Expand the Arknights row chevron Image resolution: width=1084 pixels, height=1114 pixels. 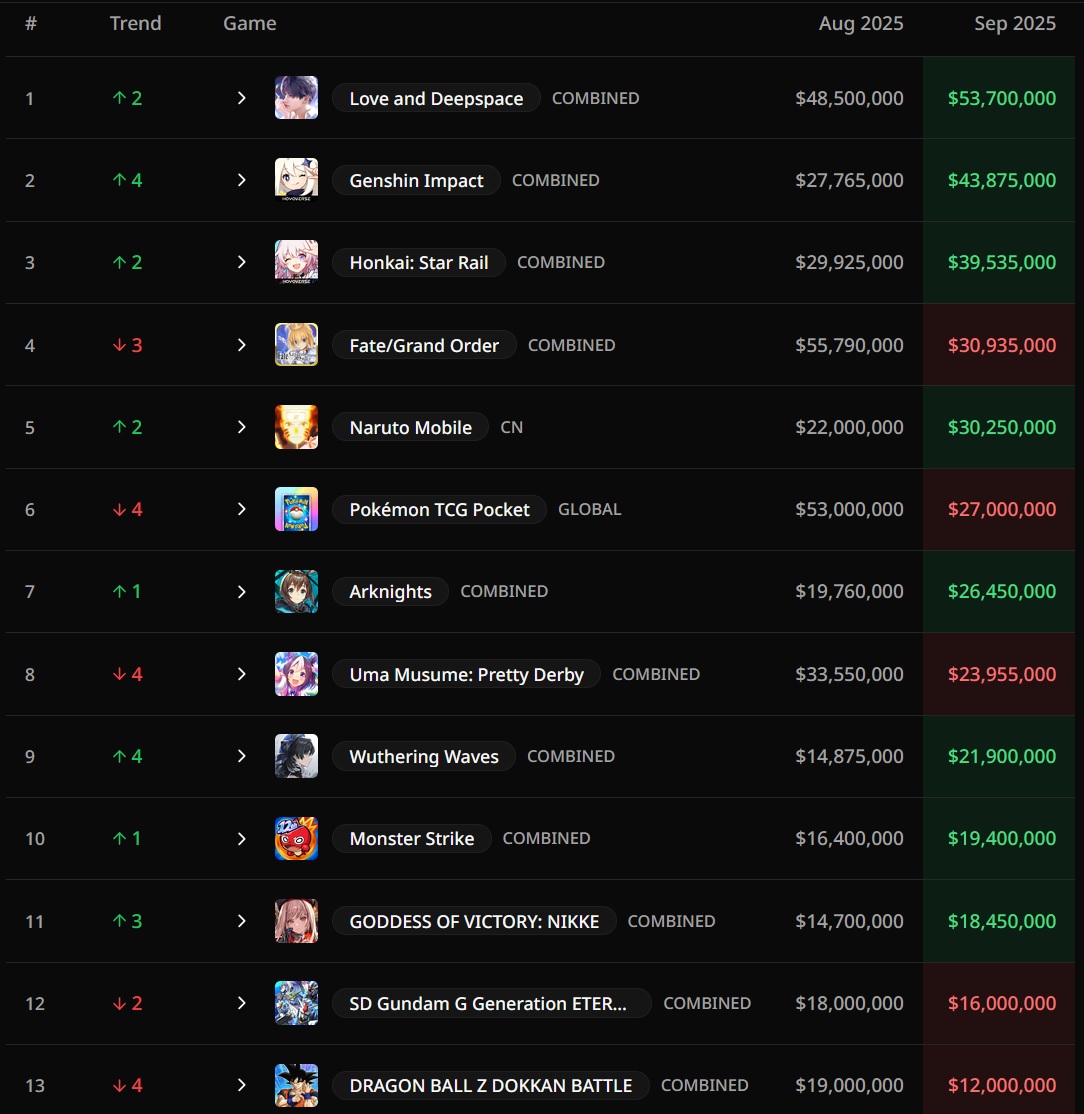242,592
